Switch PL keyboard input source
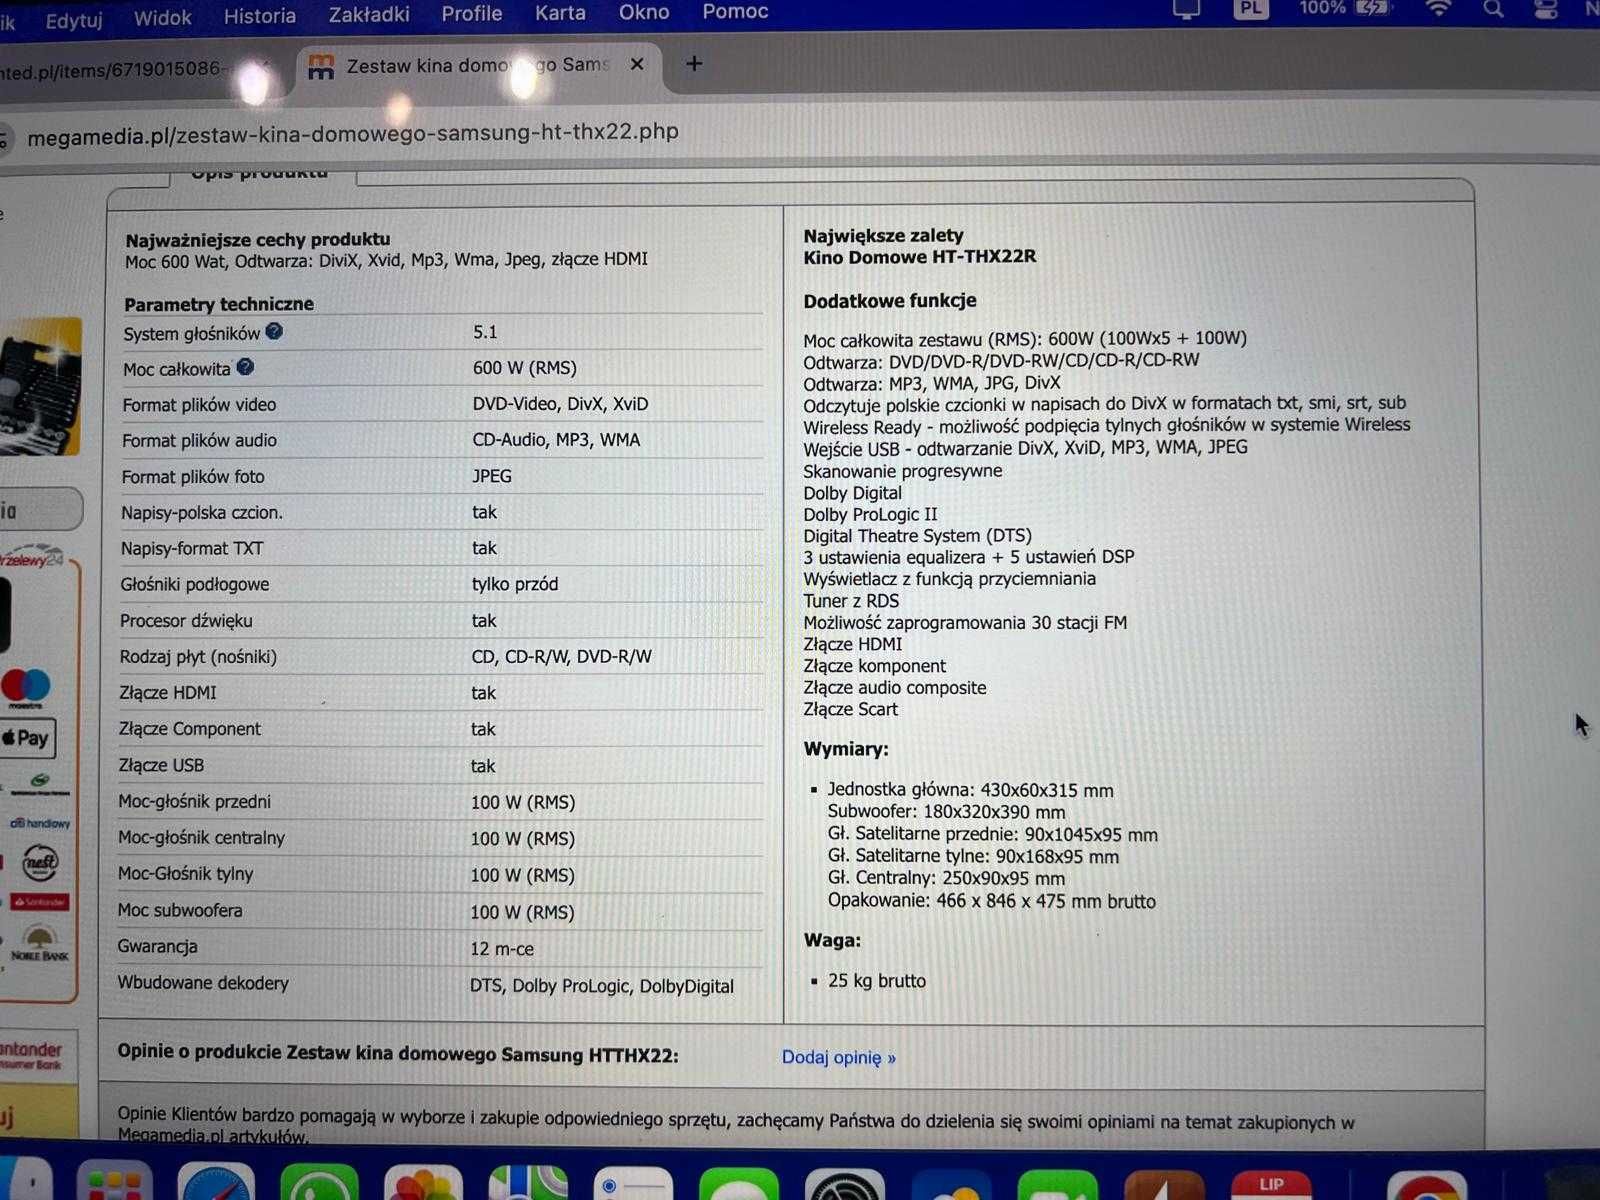The image size is (1600, 1200). click(1251, 8)
